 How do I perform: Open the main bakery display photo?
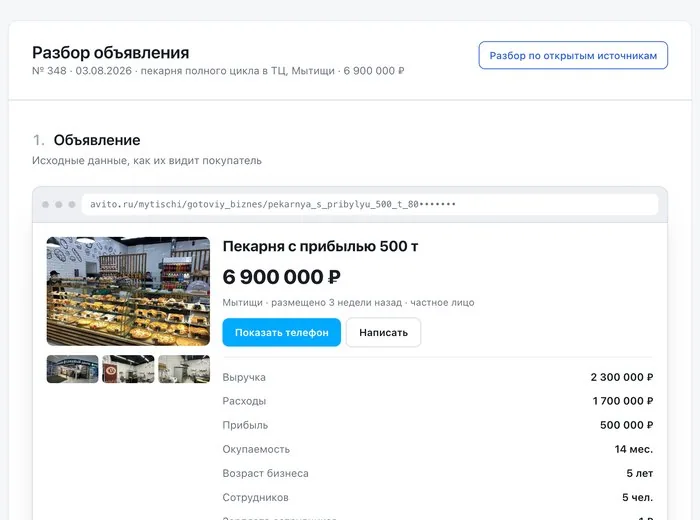pyautogui.click(x=128, y=291)
